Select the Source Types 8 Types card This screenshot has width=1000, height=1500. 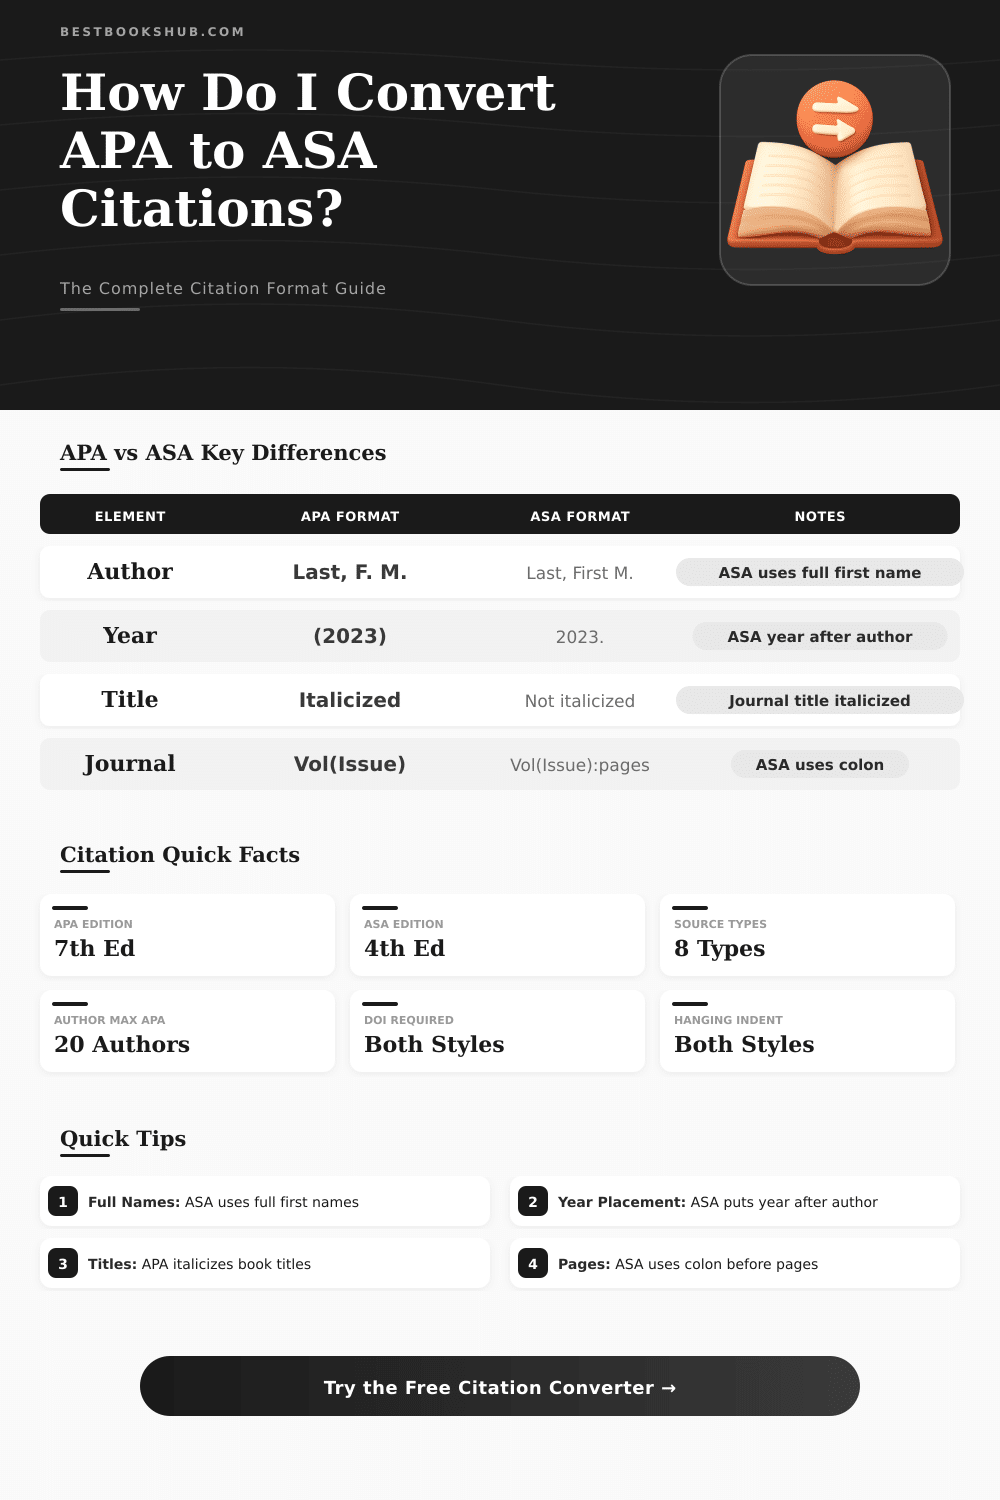807,936
